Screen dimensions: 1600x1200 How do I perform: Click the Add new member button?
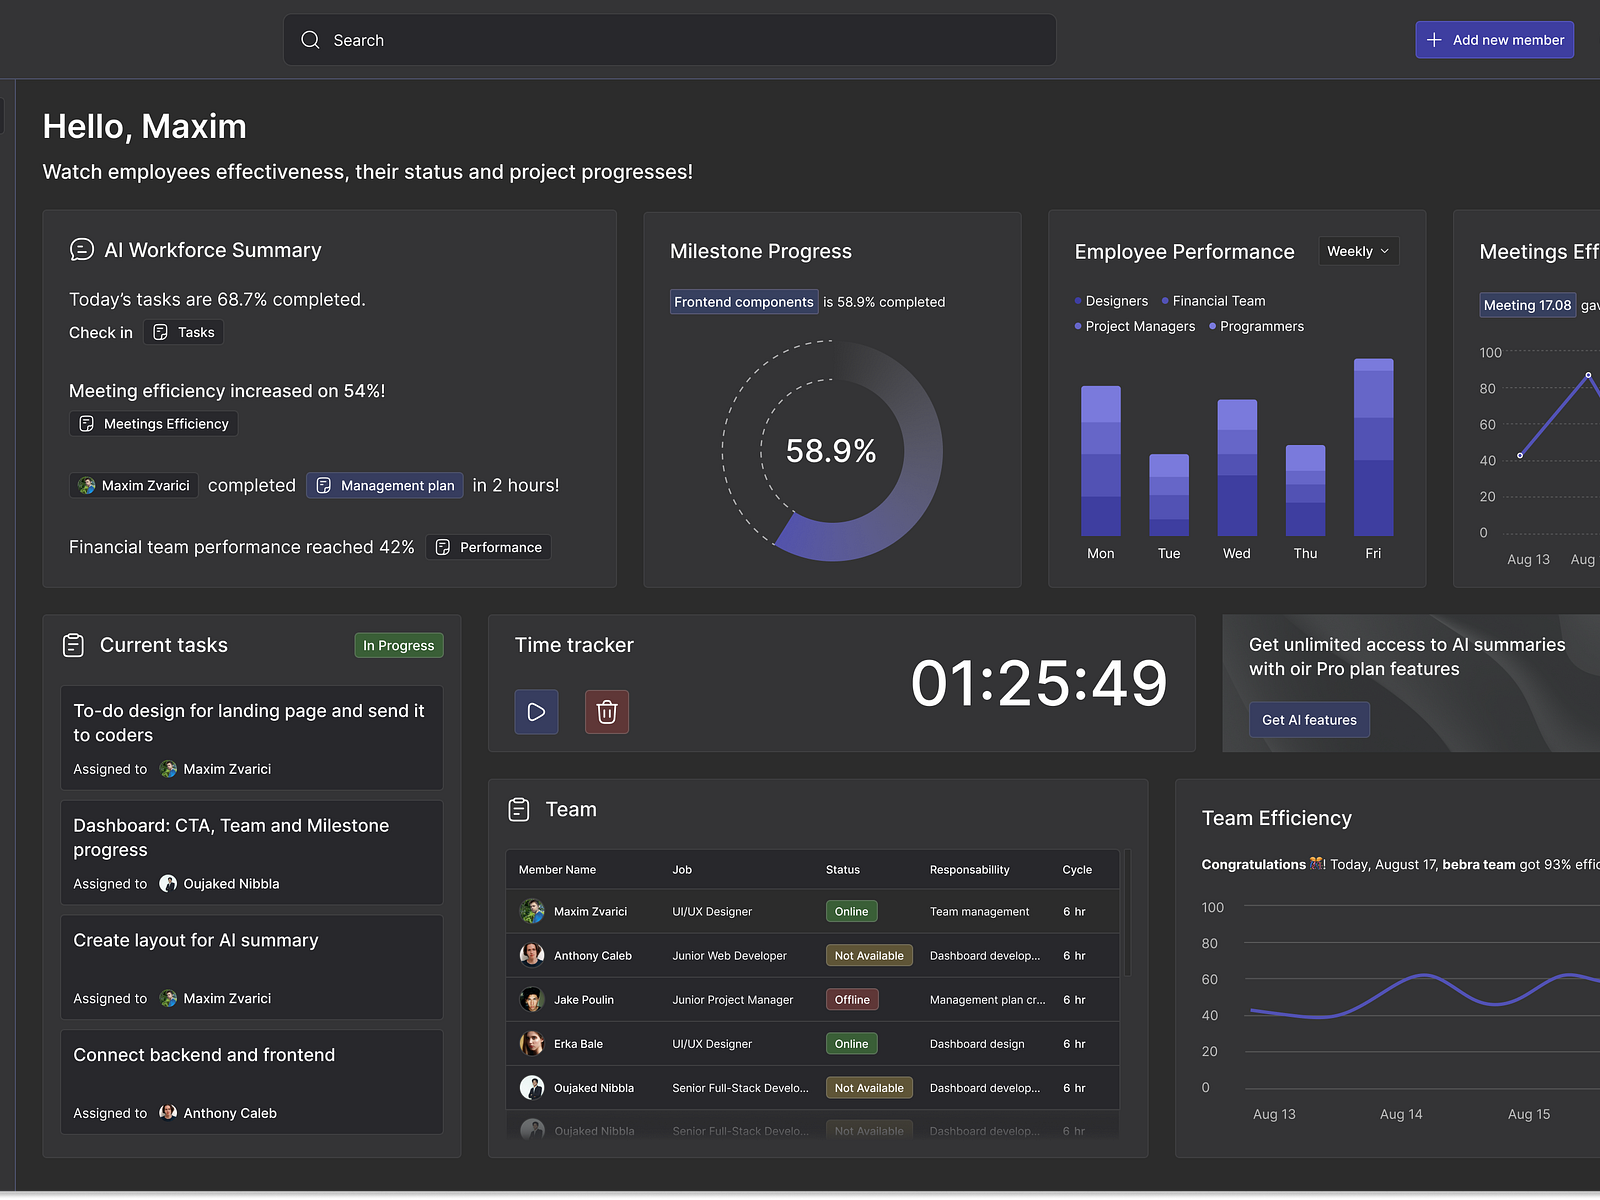click(x=1494, y=40)
